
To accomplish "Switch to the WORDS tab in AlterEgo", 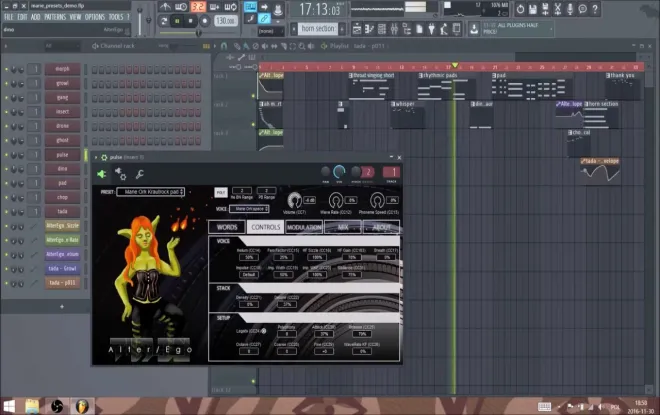I will pos(227,227).
